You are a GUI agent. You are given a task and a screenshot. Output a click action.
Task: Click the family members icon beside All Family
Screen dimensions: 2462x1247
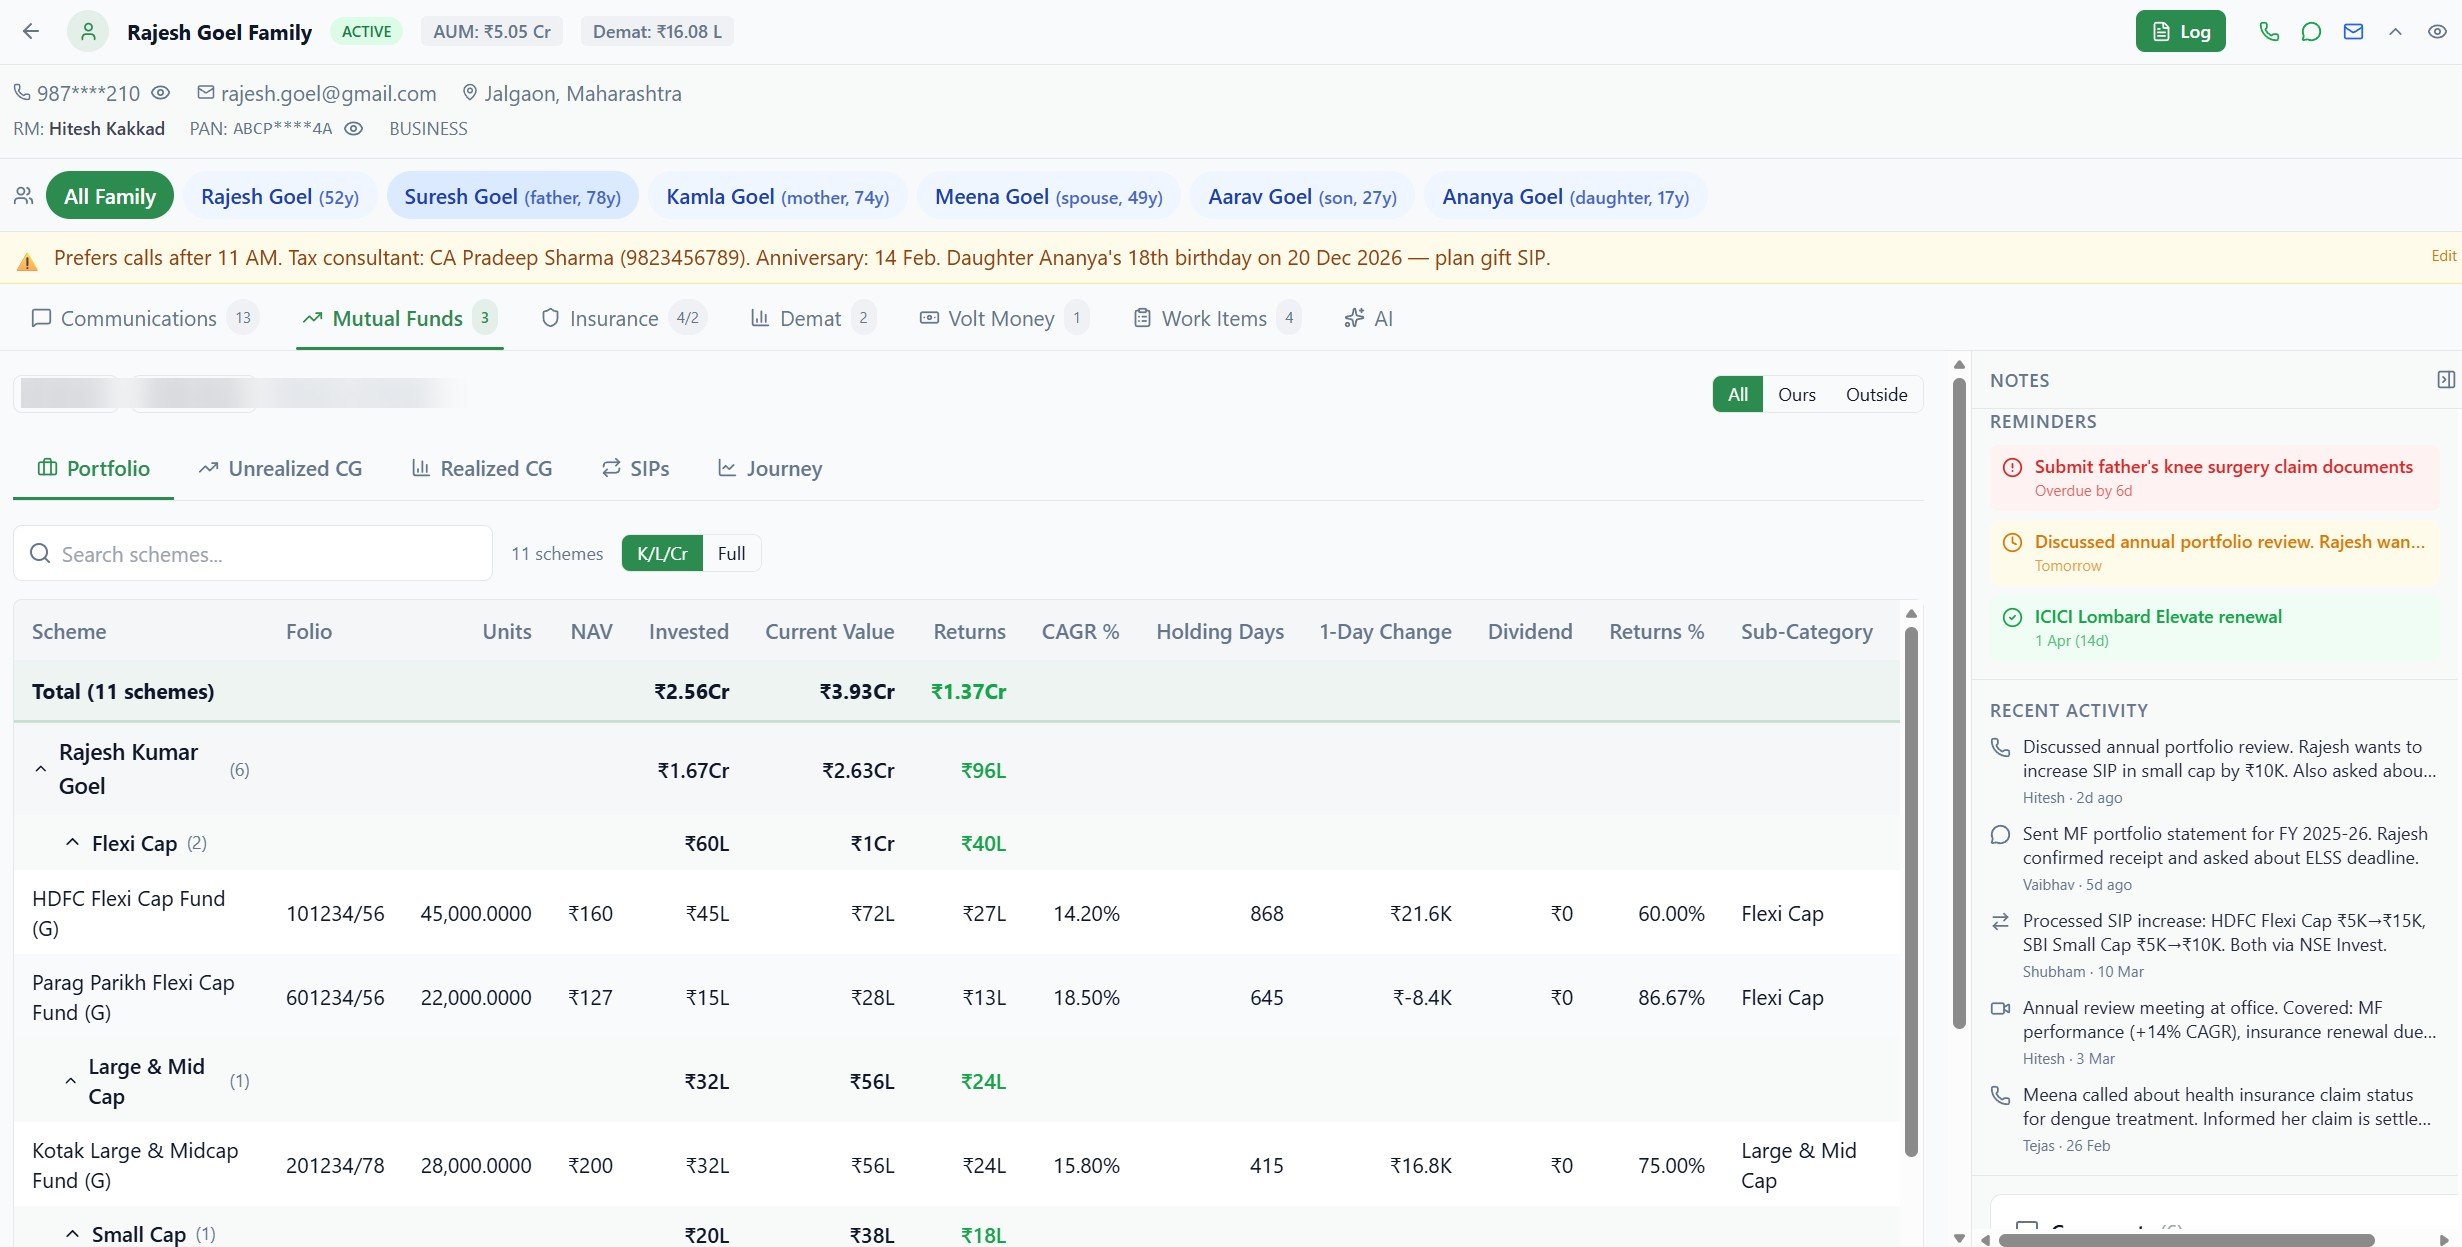click(23, 195)
